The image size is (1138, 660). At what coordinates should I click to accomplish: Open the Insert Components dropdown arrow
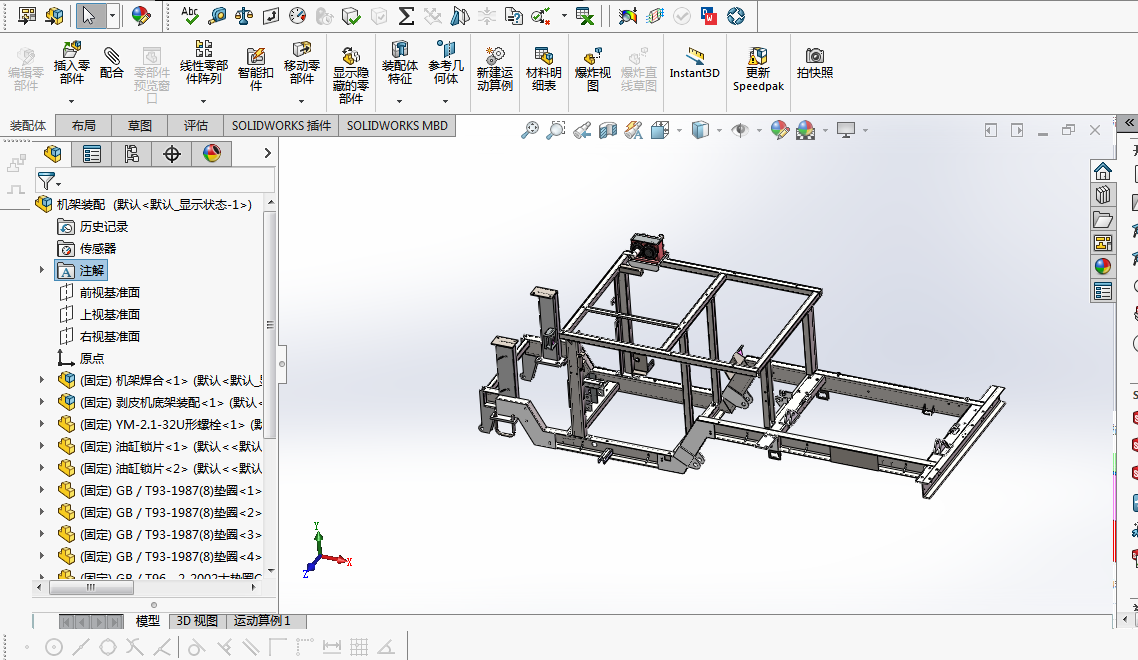click(71, 101)
